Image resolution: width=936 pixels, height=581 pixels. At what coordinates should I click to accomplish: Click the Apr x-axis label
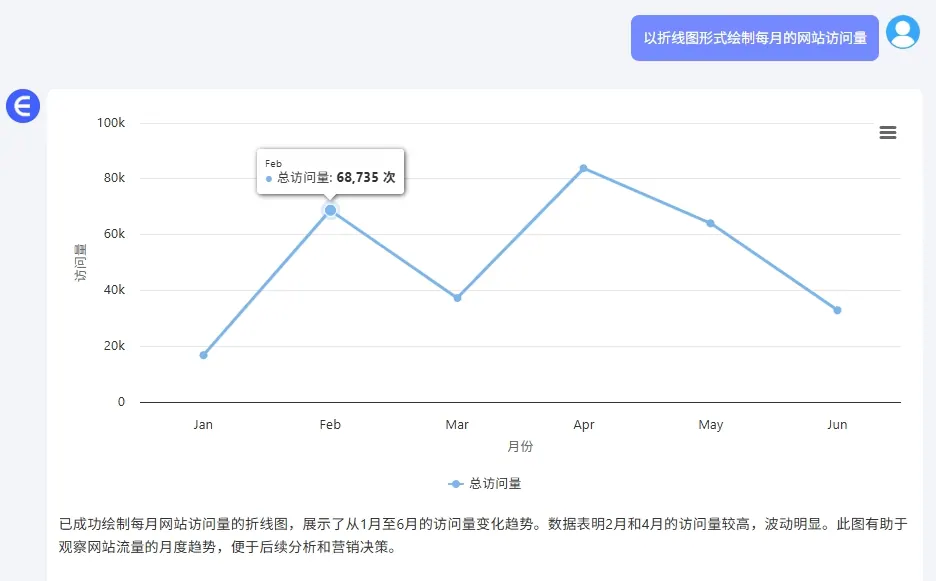click(584, 425)
